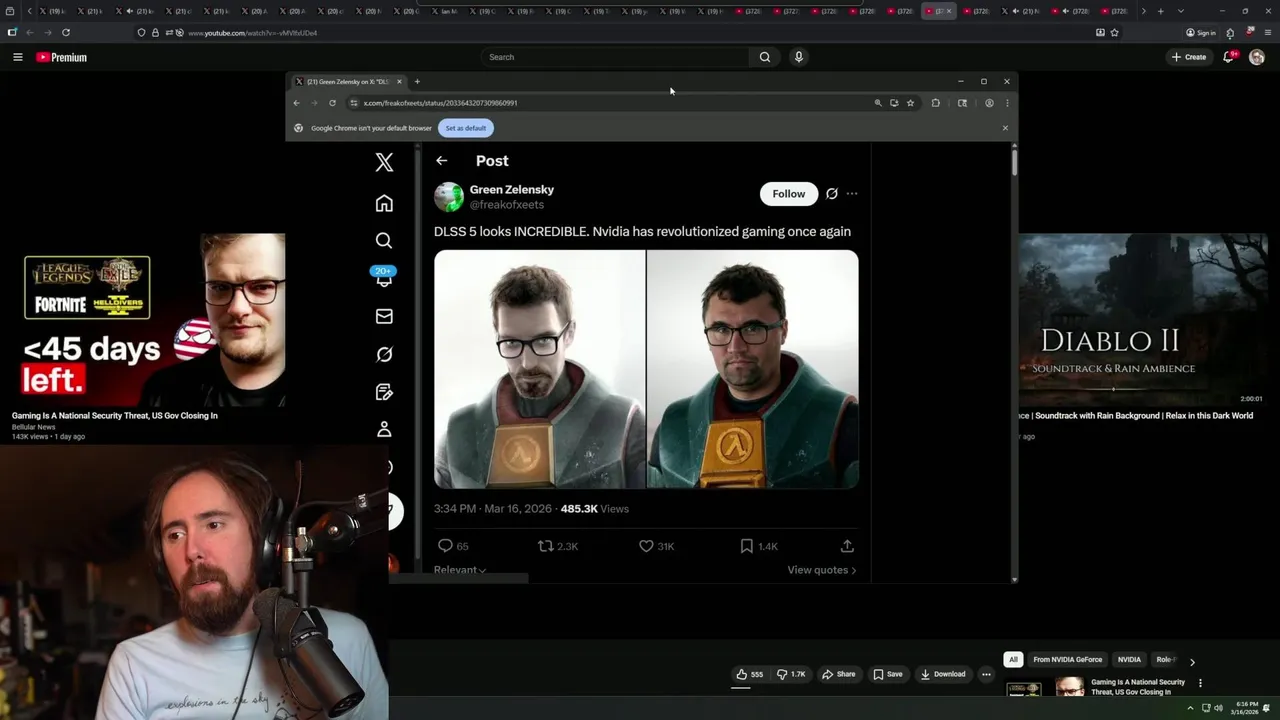
Task: Open View quotes link
Action: pyautogui.click(x=822, y=570)
